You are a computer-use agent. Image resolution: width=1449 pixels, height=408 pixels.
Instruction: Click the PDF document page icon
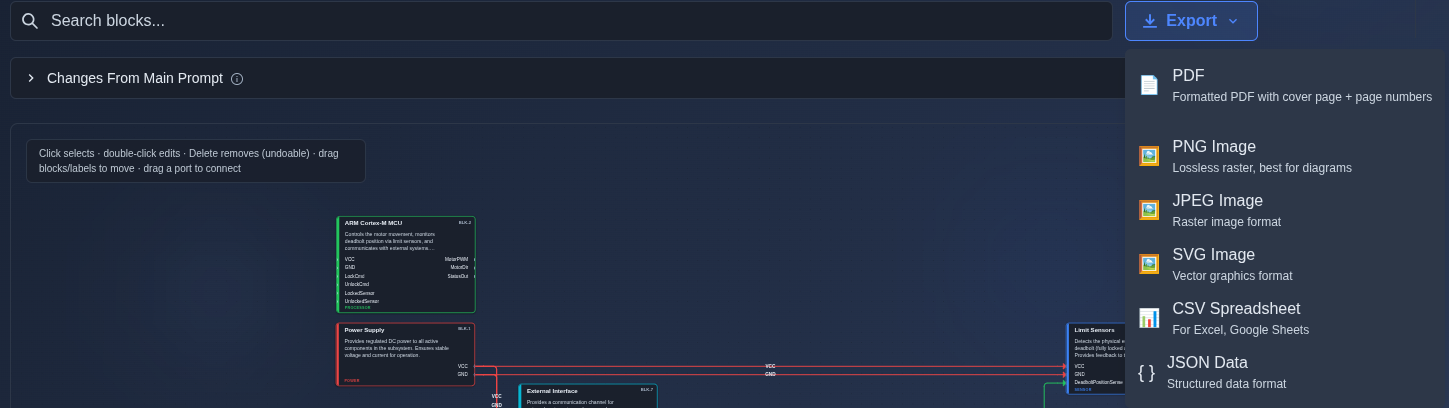tap(1149, 85)
